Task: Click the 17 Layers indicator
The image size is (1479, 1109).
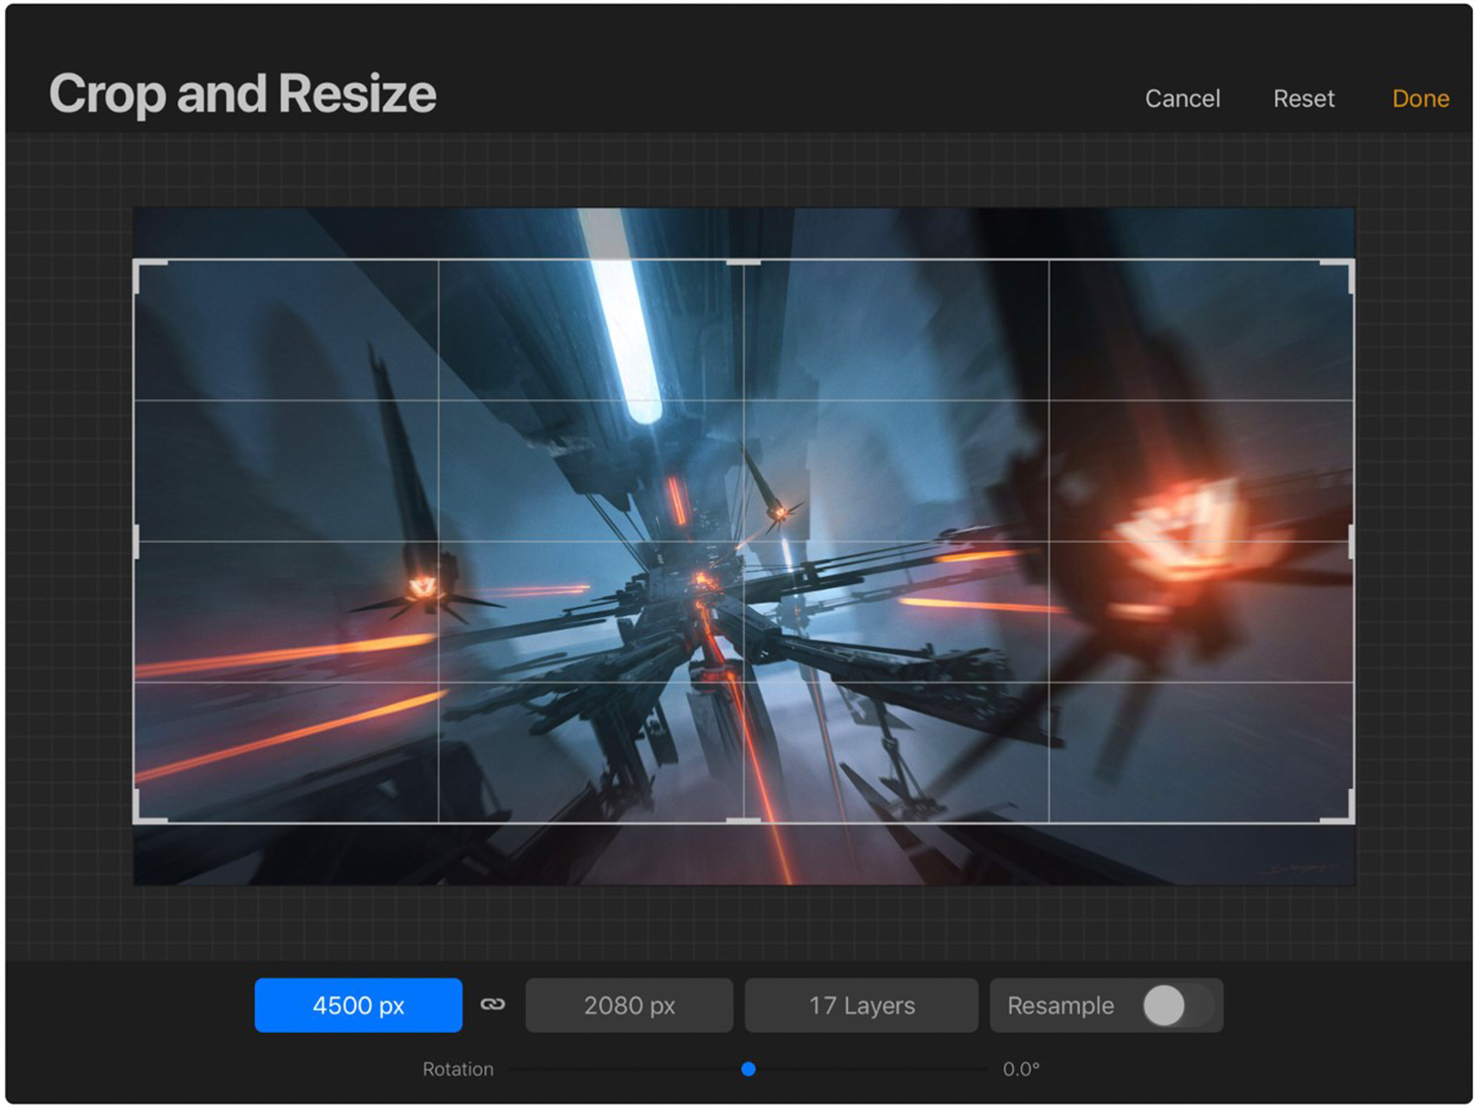Action: (861, 1005)
